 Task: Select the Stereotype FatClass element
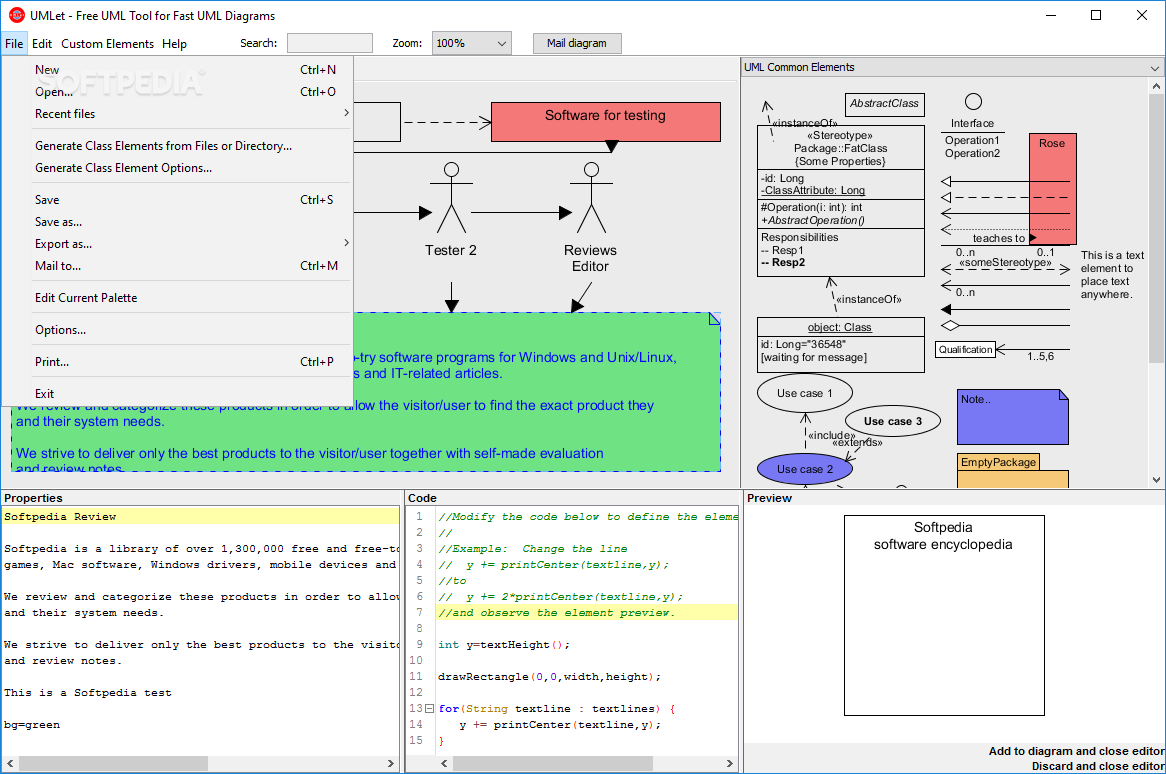click(840, 201)
